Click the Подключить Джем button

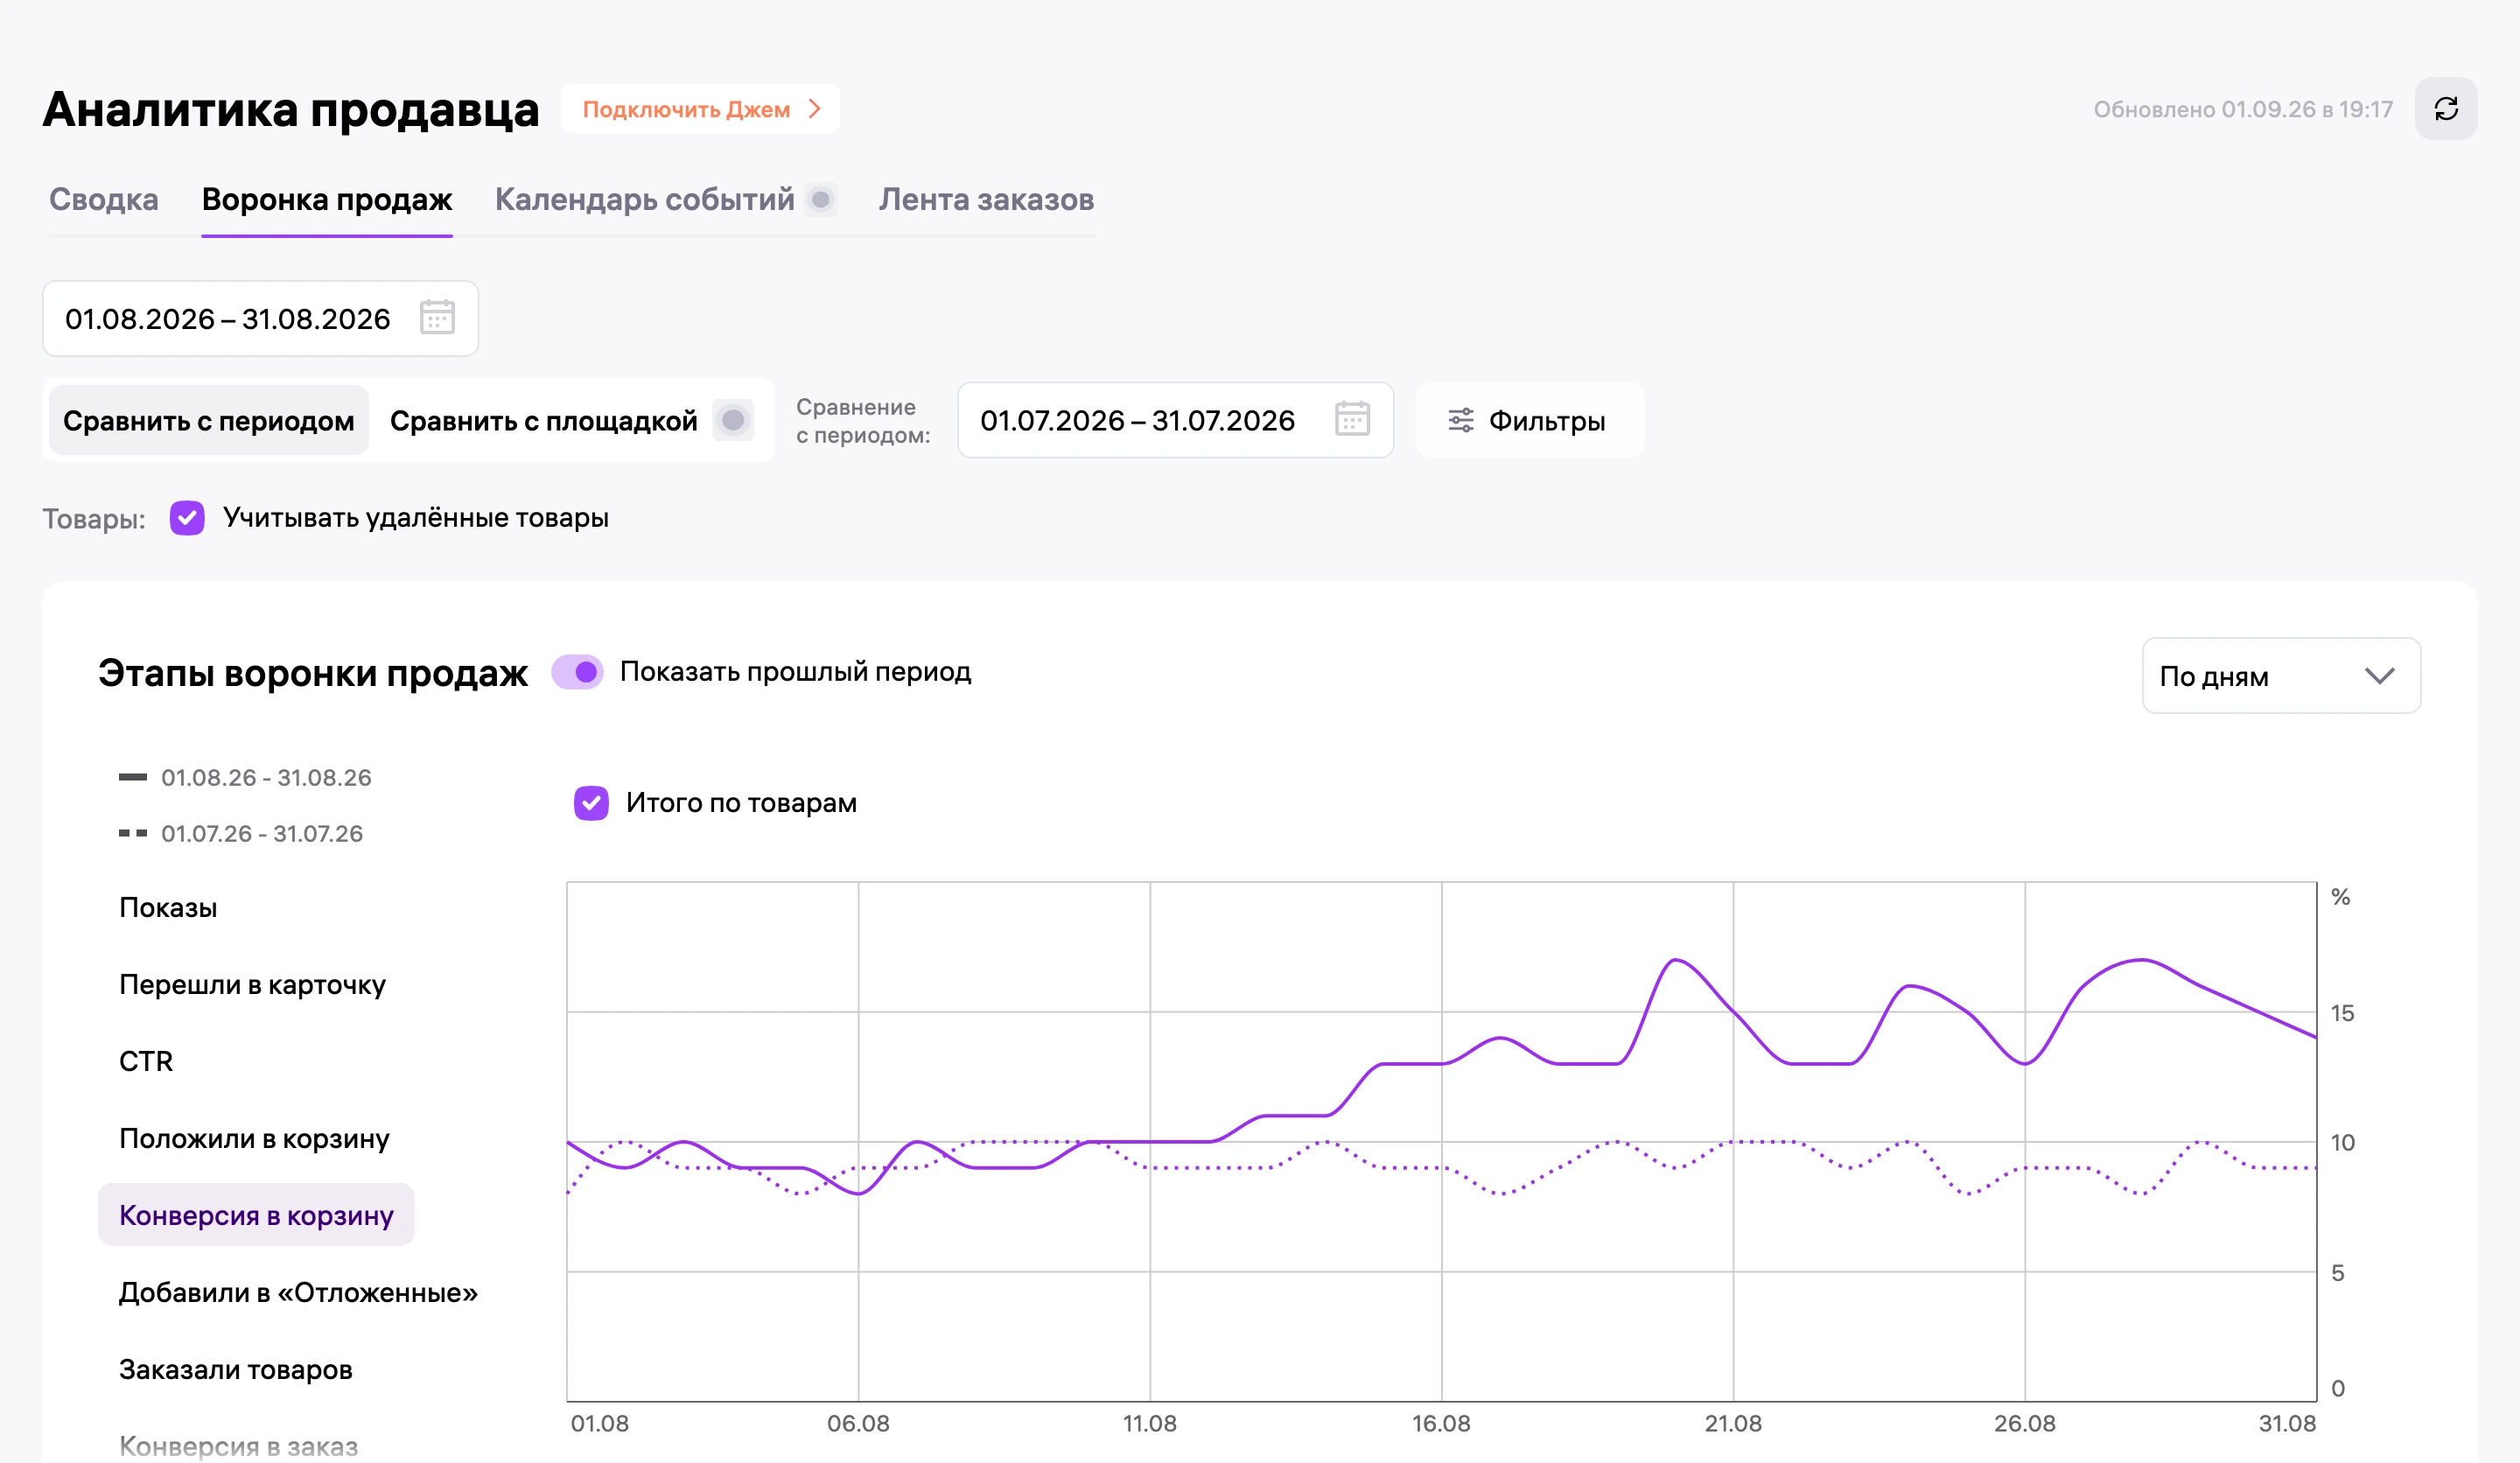700,109
